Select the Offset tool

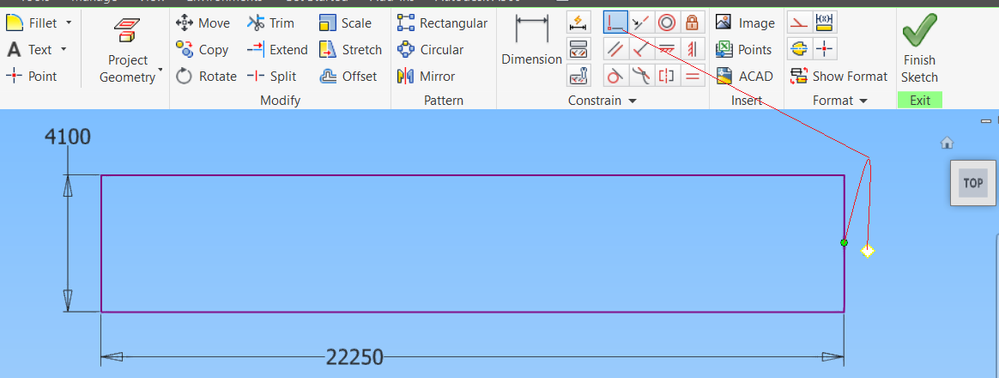click(x=348, y=76)
